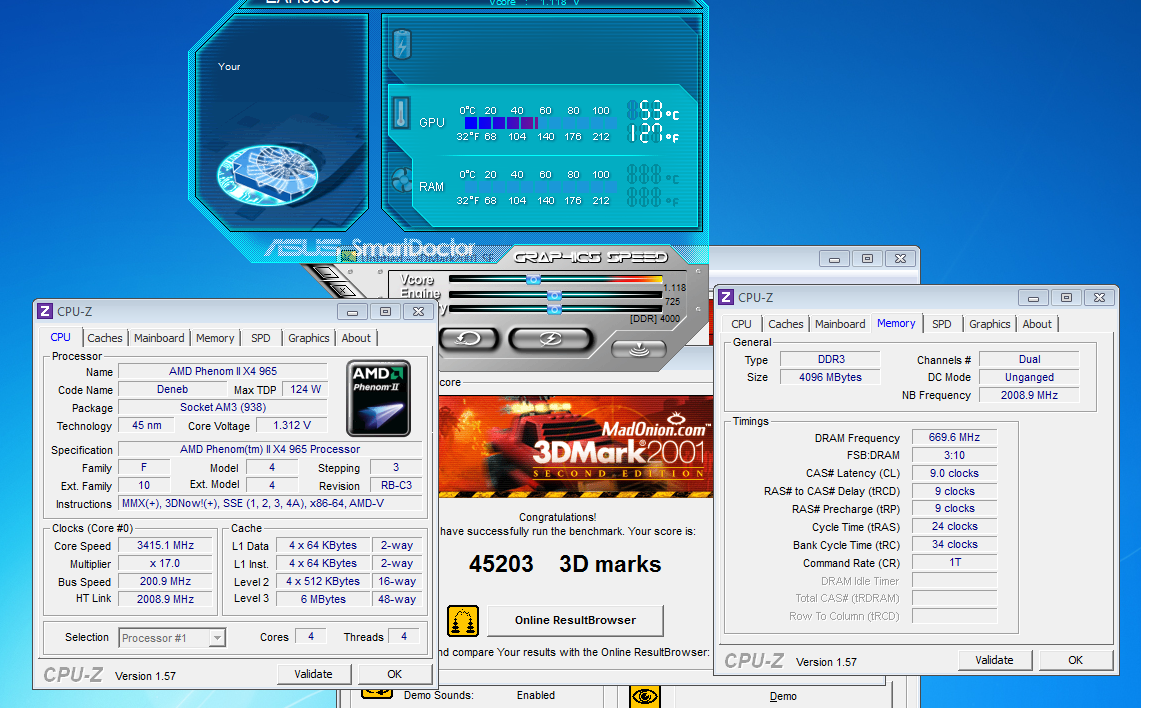Click the Multiplier value x 17.0
The height and width of the screenshot is (708, 1152).
click(165, 564)
